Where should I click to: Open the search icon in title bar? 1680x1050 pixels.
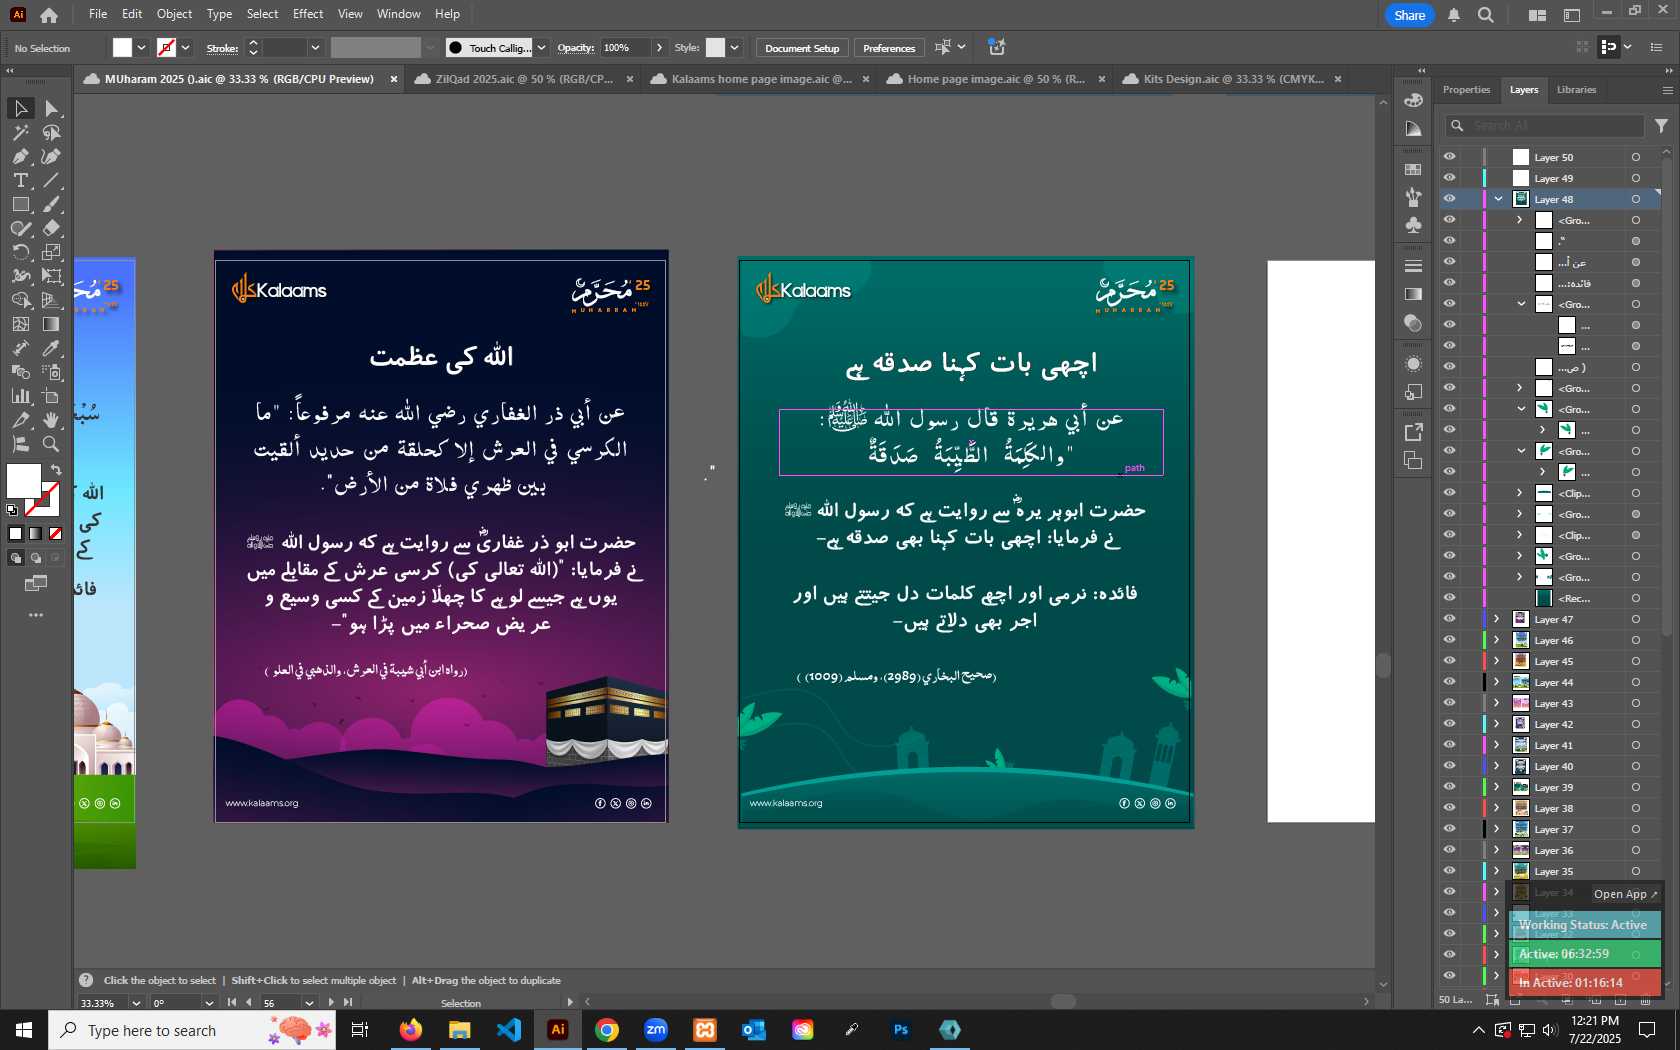[x=1486, y=15]
